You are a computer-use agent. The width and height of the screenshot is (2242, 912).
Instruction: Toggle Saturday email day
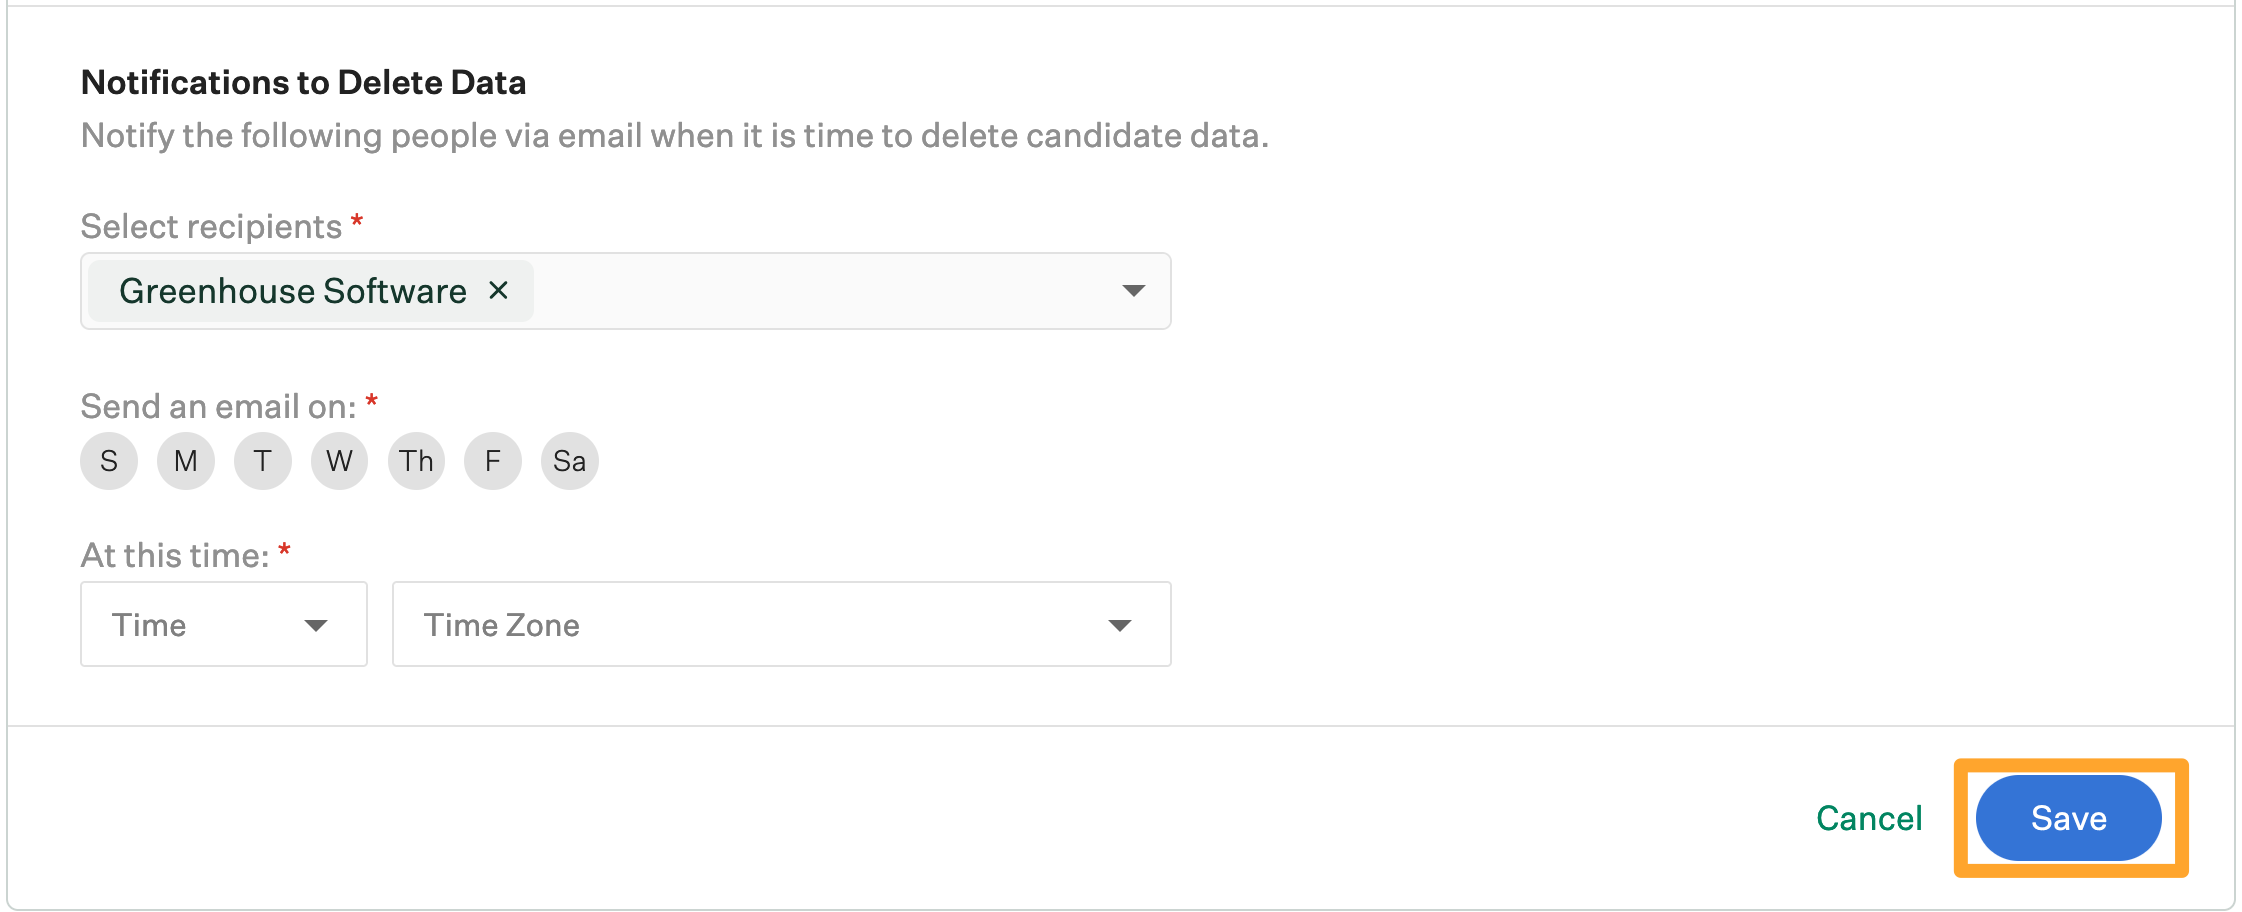[x=570, y=461]
